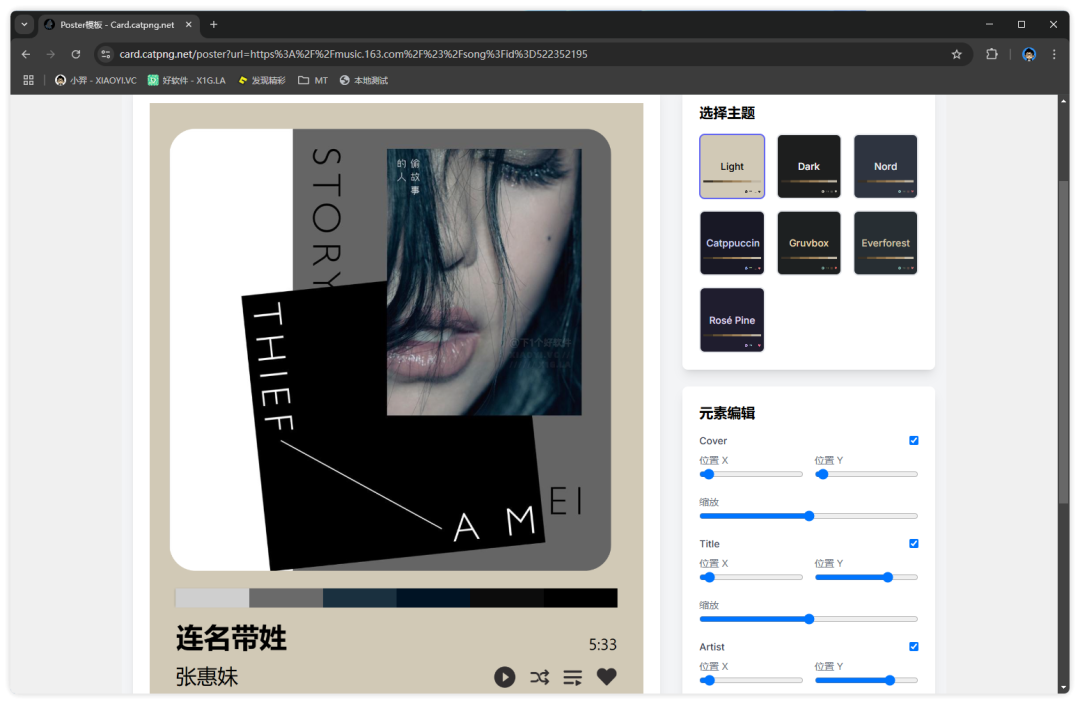1080x704 pixels.
Task: Open the Chrome three-dot menu
Action: pos(1054,54)
